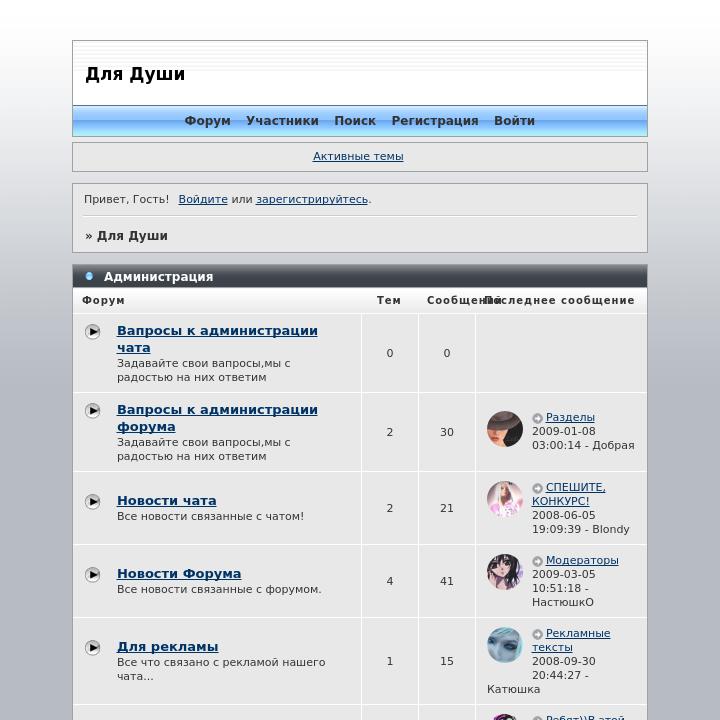Screen dimensions: 720x720
Task: Click message count 21 in Новости чата row
Action: (447, 508)
